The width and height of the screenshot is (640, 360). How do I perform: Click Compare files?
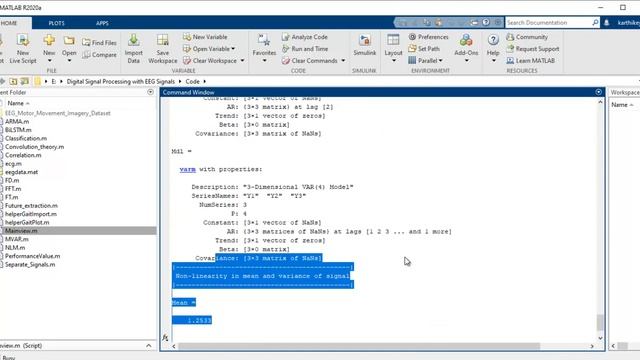(x=99, y=55)
